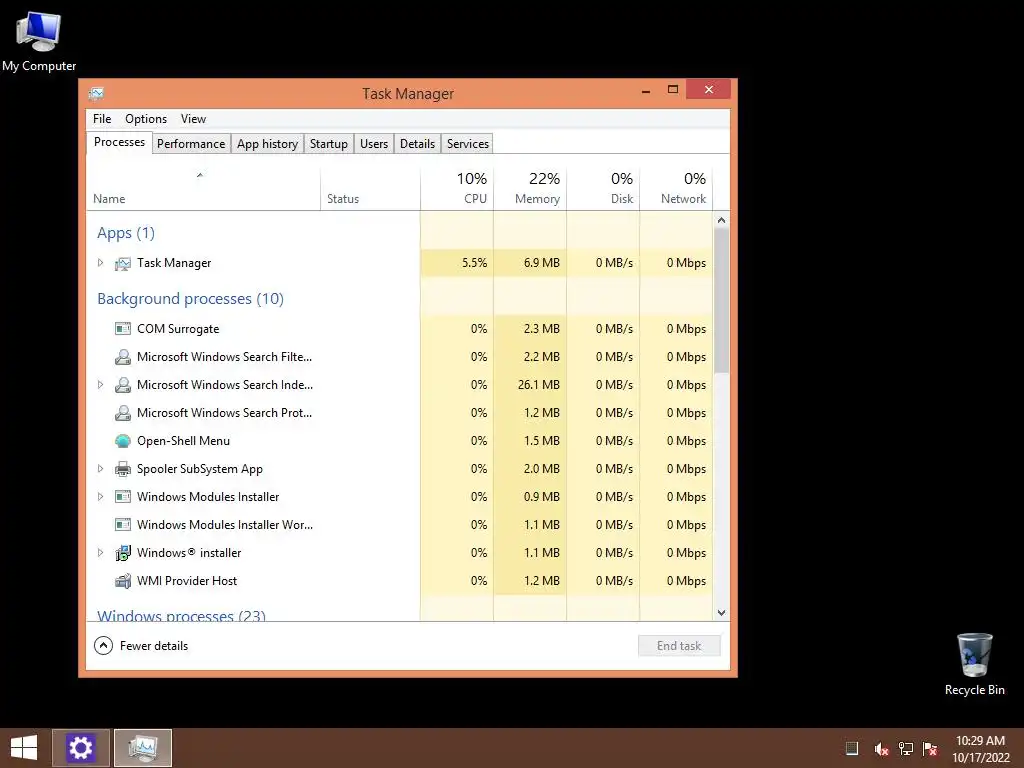This screenshot has width=1024, height=768.
Task: Expand the Spooler SubSystem App row
Action: [100, 469]
